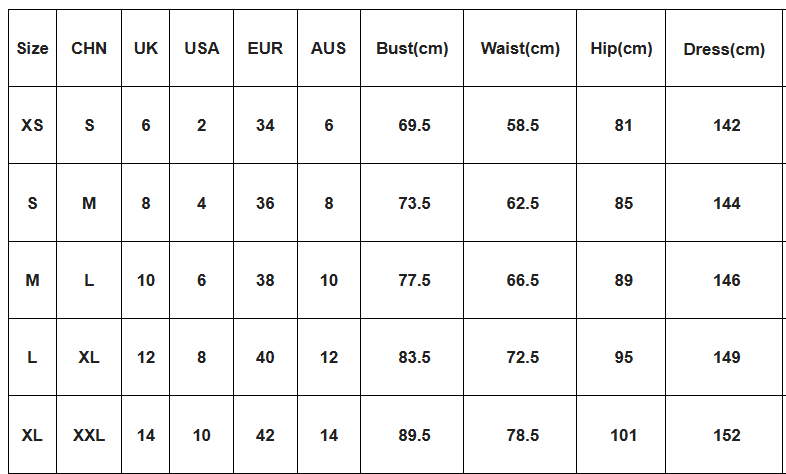
Task: Click the Size column header
Action: pos(33,48)
